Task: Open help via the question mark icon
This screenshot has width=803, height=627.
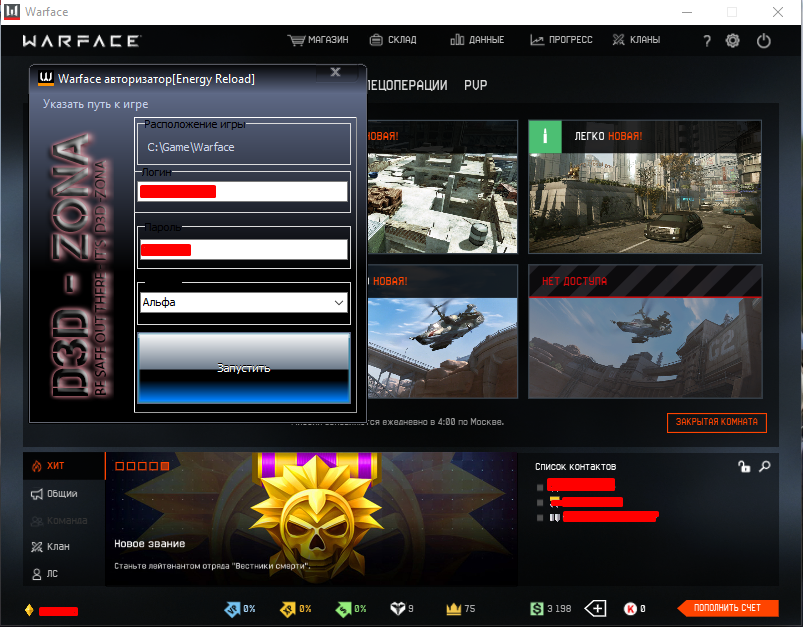Action: (x=707, y=41)
